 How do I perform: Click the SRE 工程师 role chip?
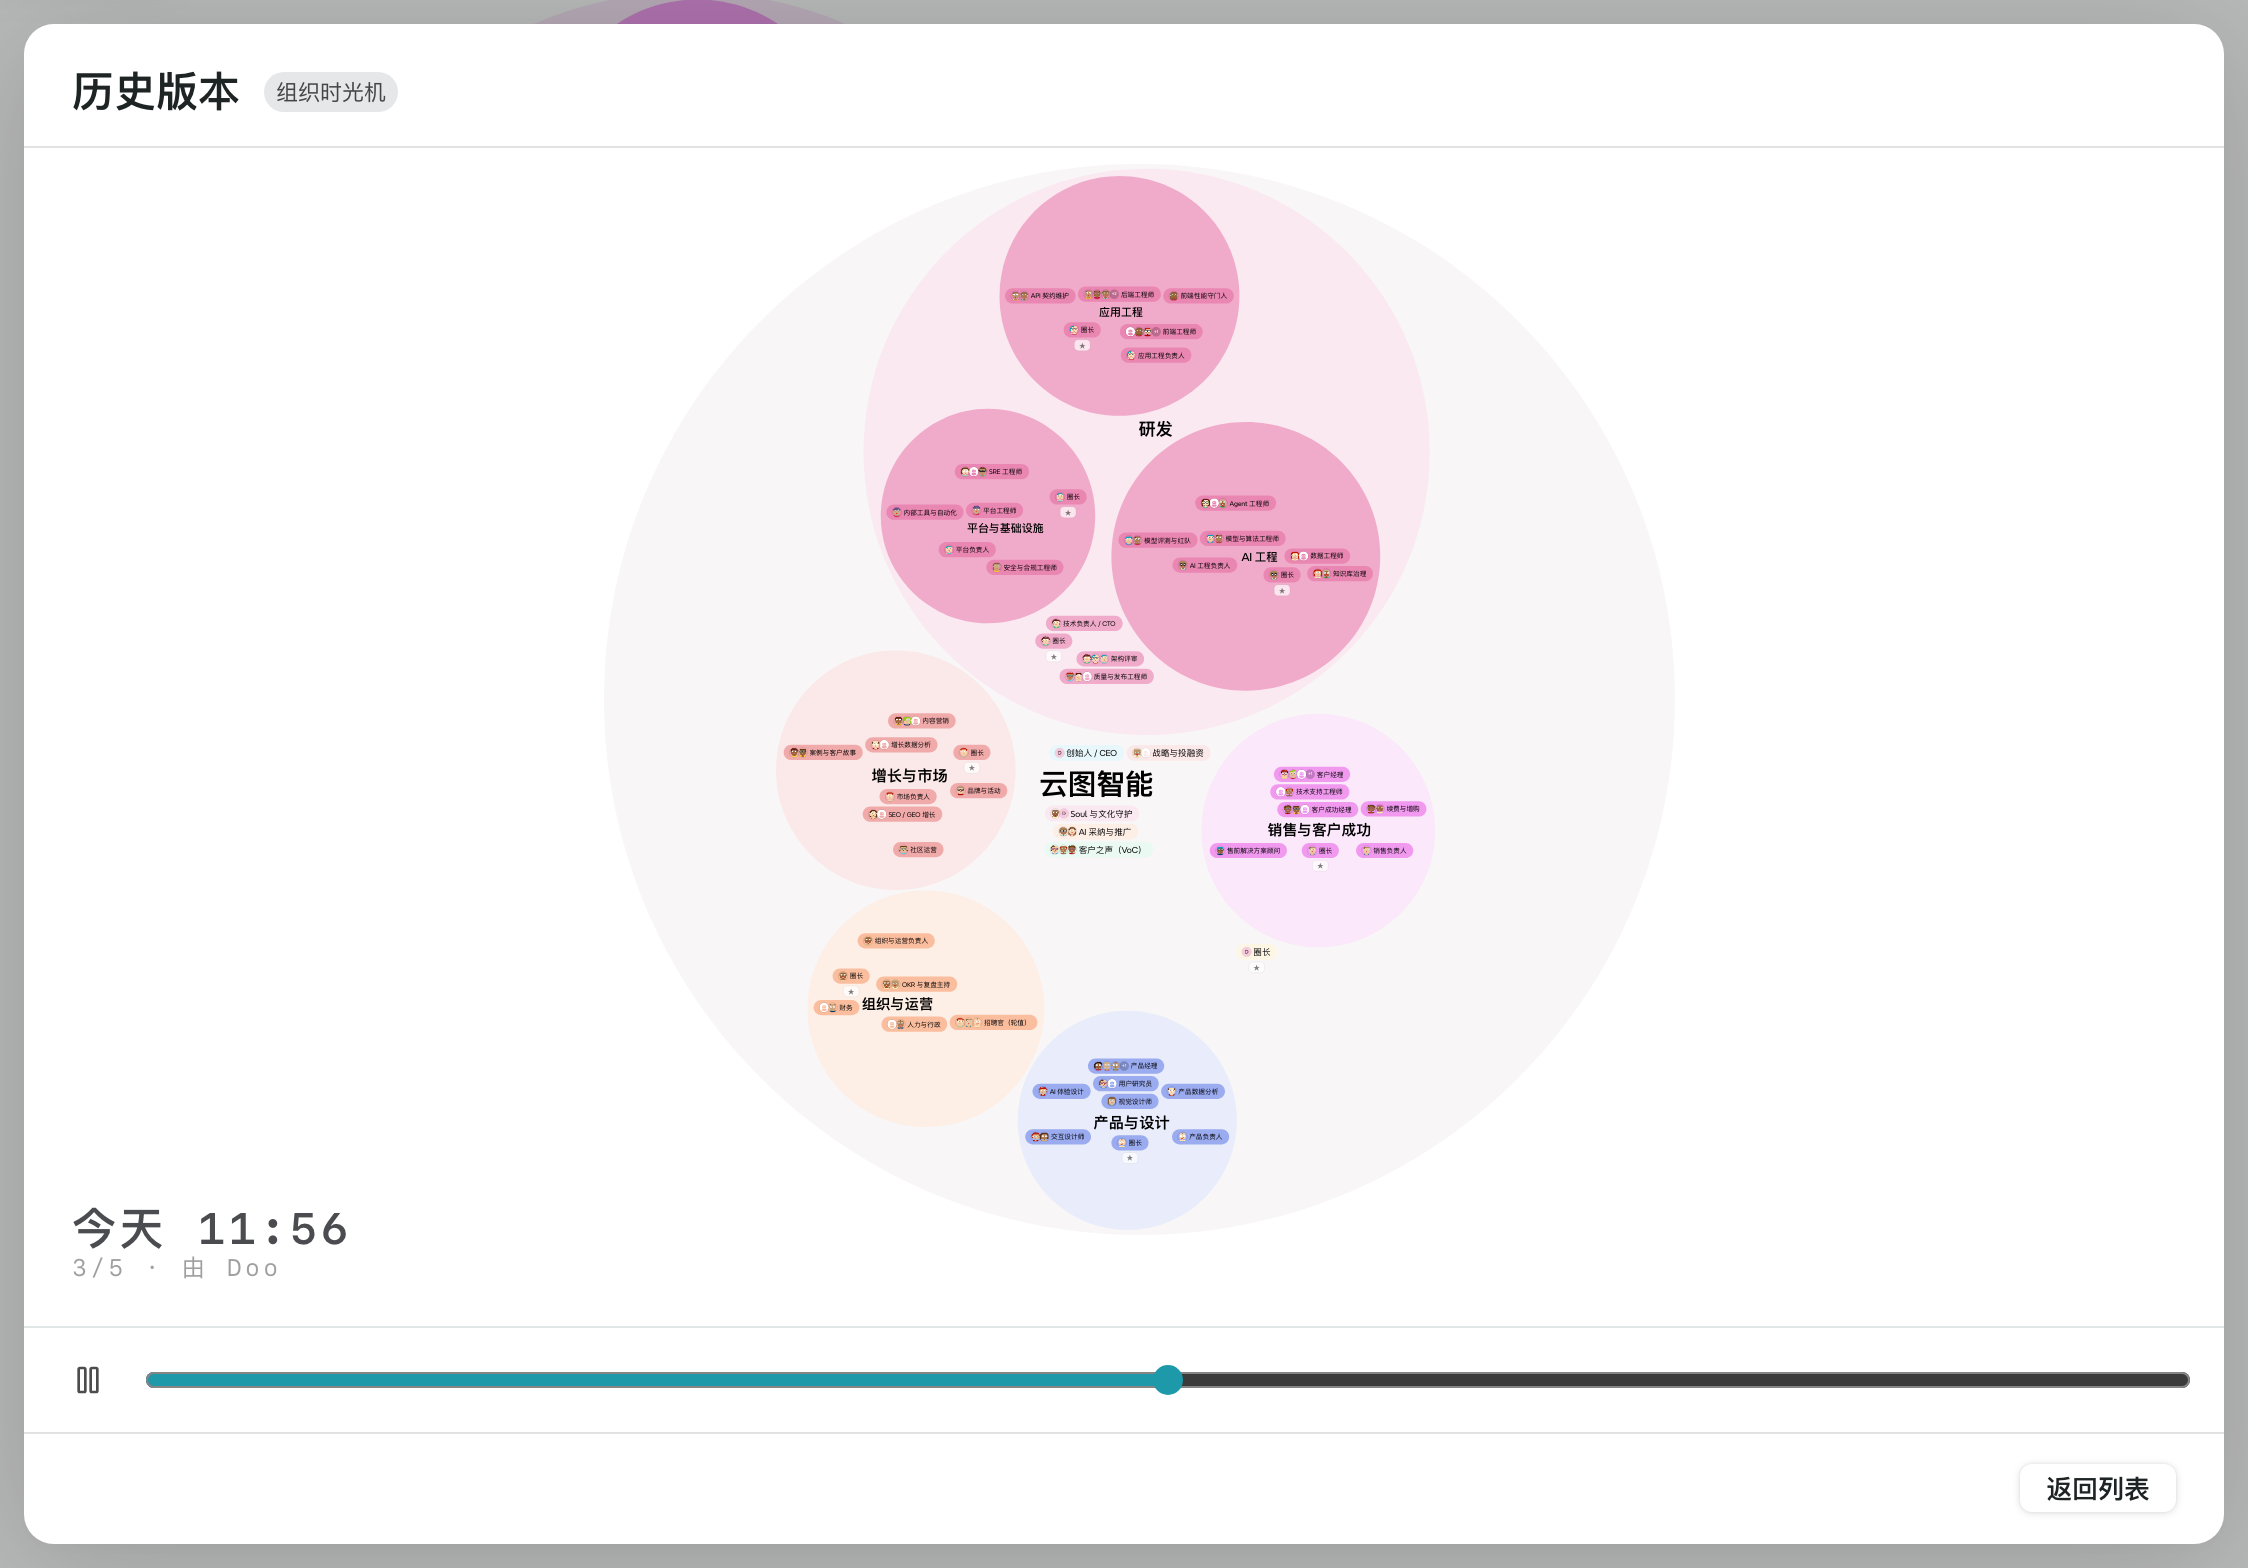tap(992, 472)
